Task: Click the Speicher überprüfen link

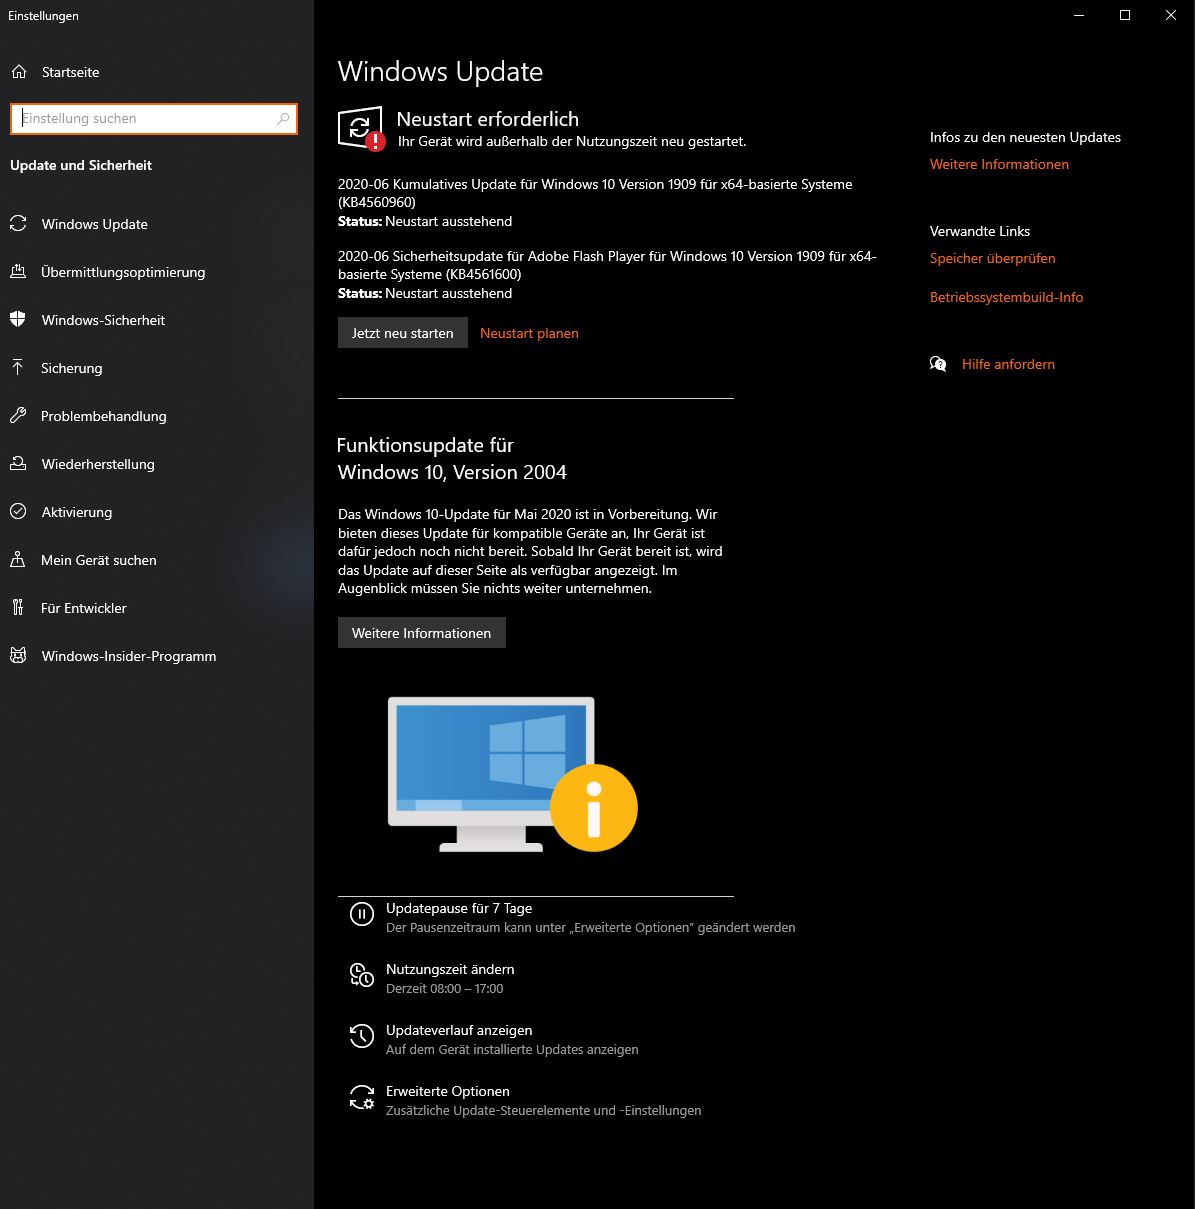Action: coord(992,258)
